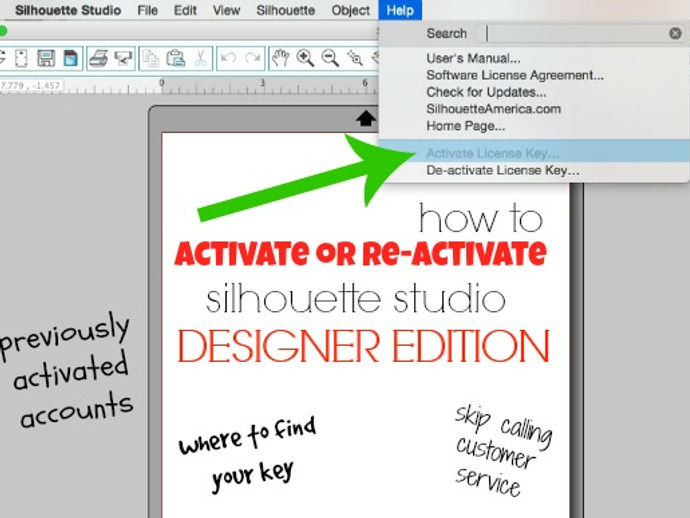Open the Edit menu
This screenshot has height=518, width=690.
pos(185,10)
